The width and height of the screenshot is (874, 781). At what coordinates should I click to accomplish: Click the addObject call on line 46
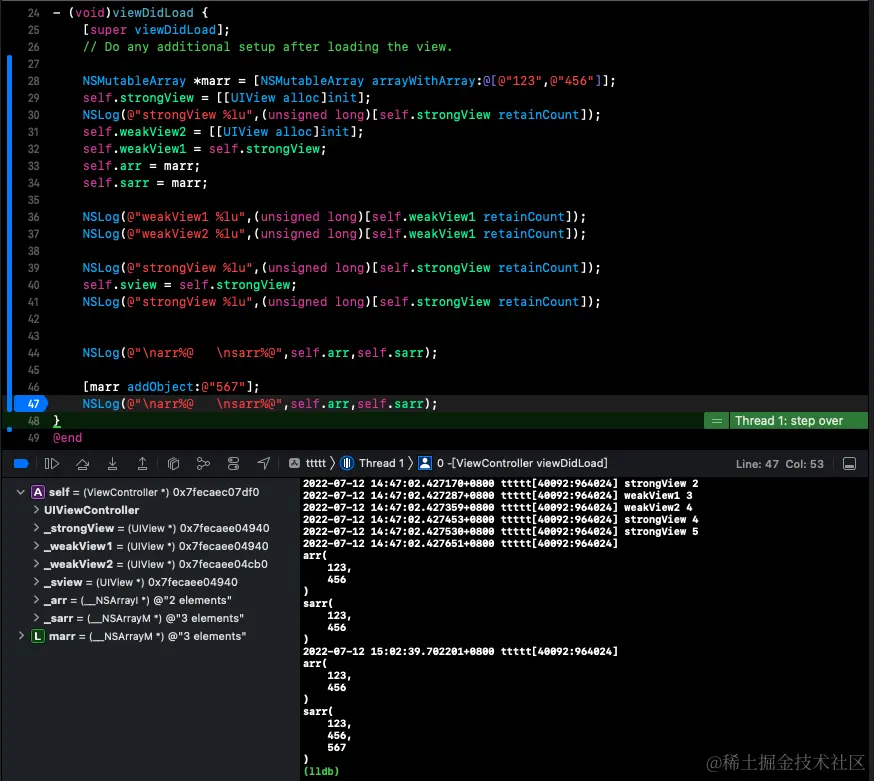(163, 387)
